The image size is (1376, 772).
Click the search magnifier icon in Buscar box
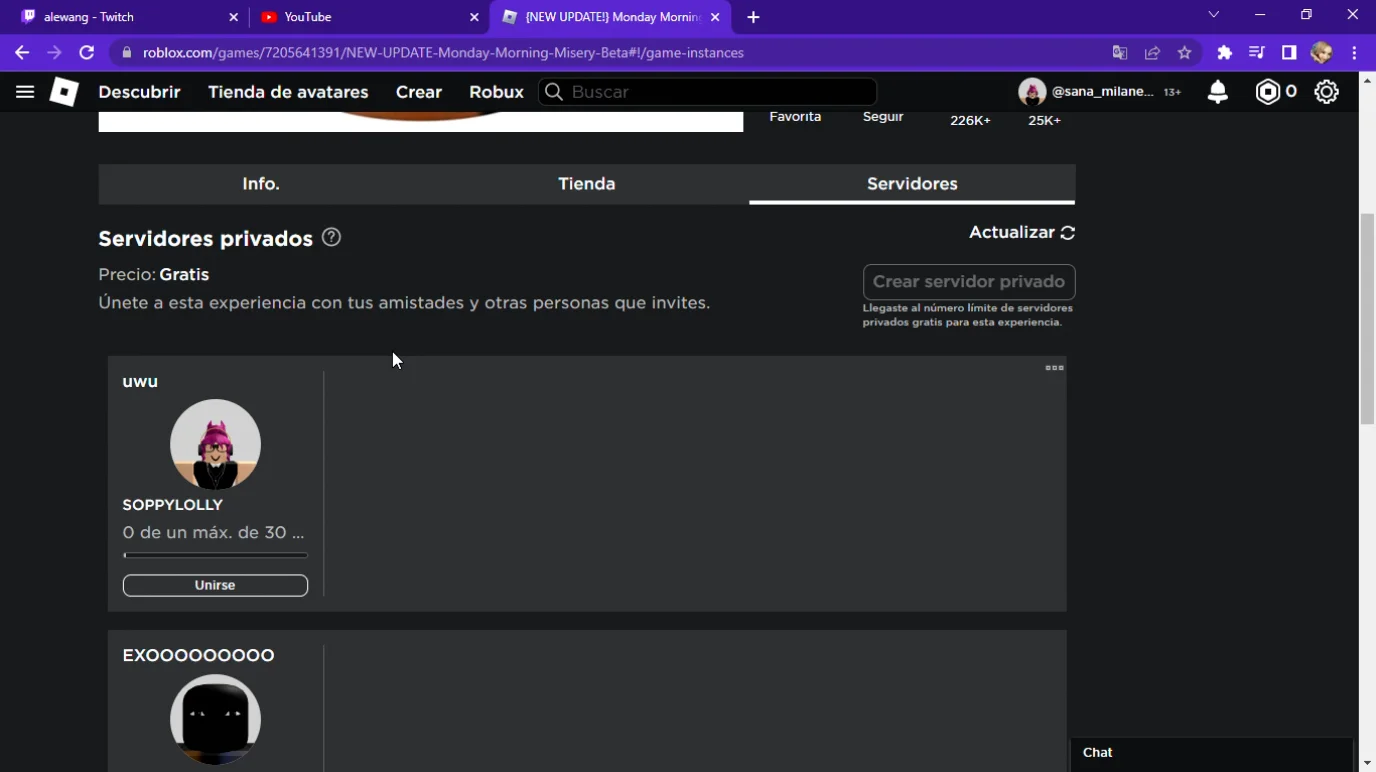(x=554, y=92)
